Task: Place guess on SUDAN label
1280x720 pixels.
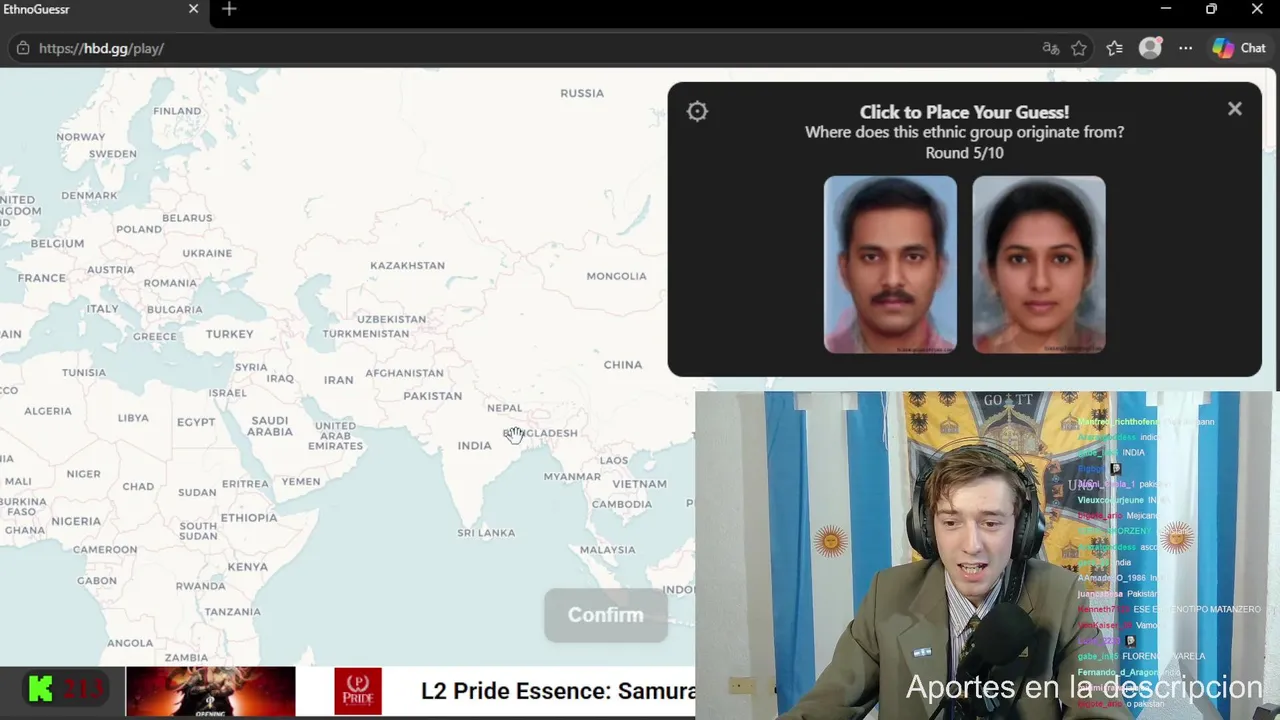Action: [197, 493]
